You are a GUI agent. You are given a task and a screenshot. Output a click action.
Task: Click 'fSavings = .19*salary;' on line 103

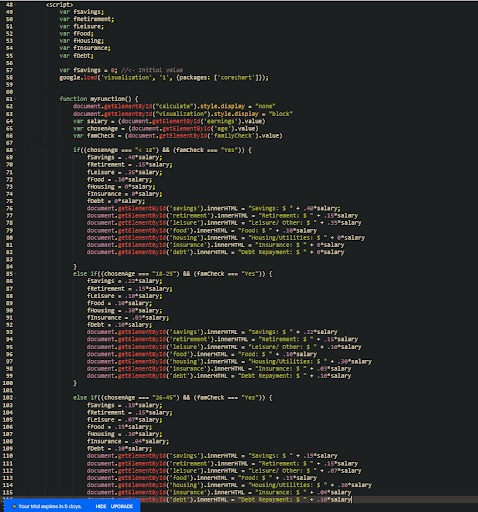coord(125,405)
